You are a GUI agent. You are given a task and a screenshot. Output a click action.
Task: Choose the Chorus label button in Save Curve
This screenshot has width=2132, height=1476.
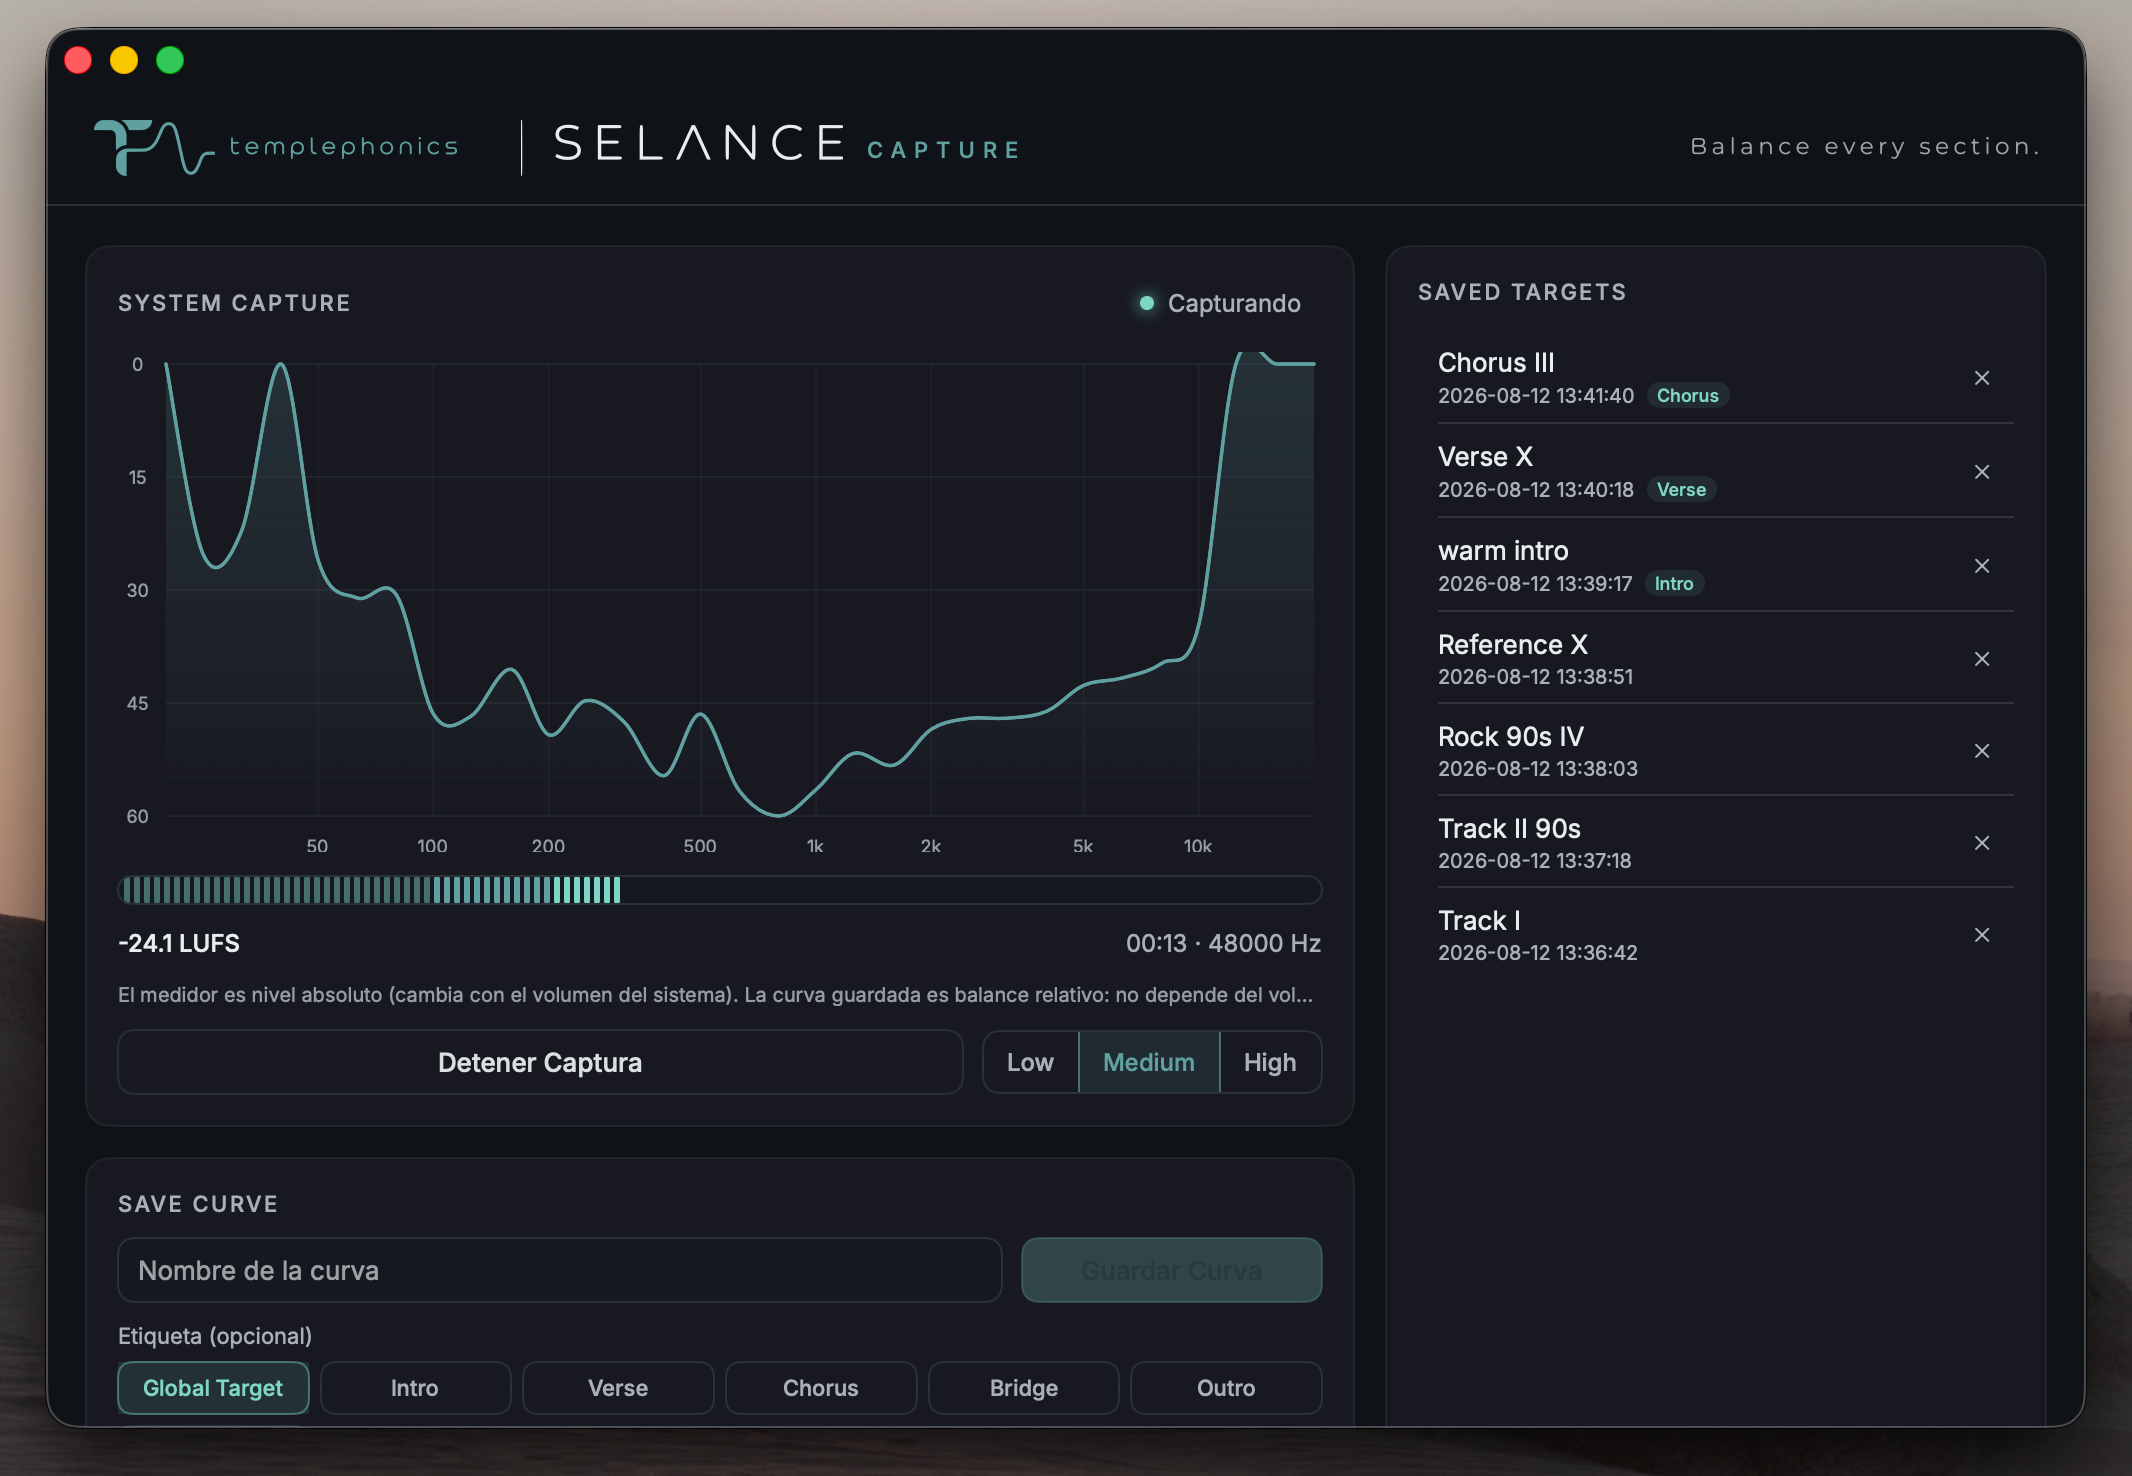tap(821, 1388)
